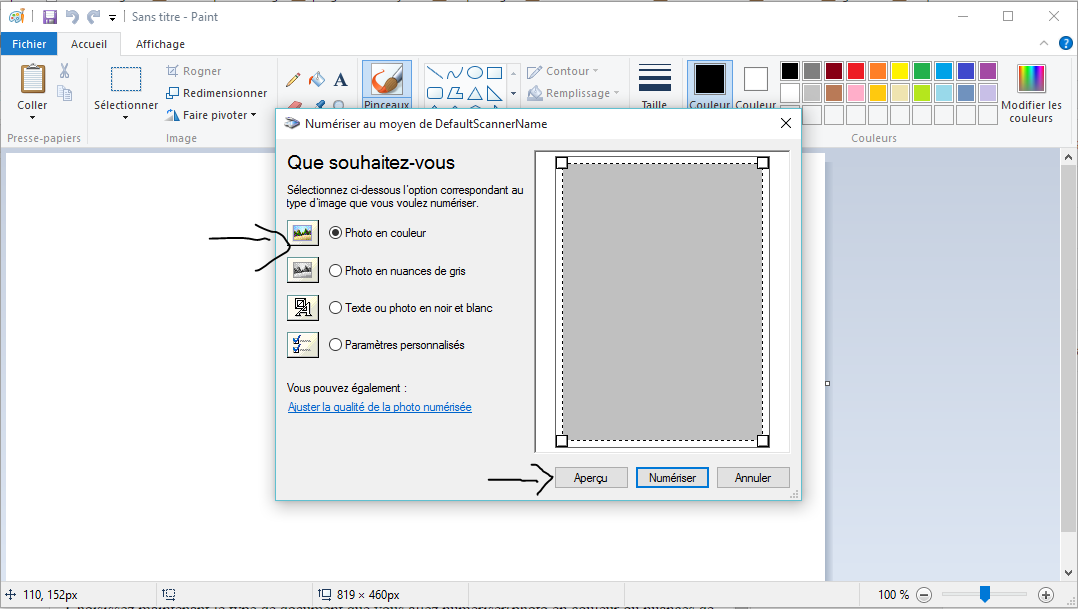
Task: Click the Sélectionner rectangle tool
Action: coord(126,79)
